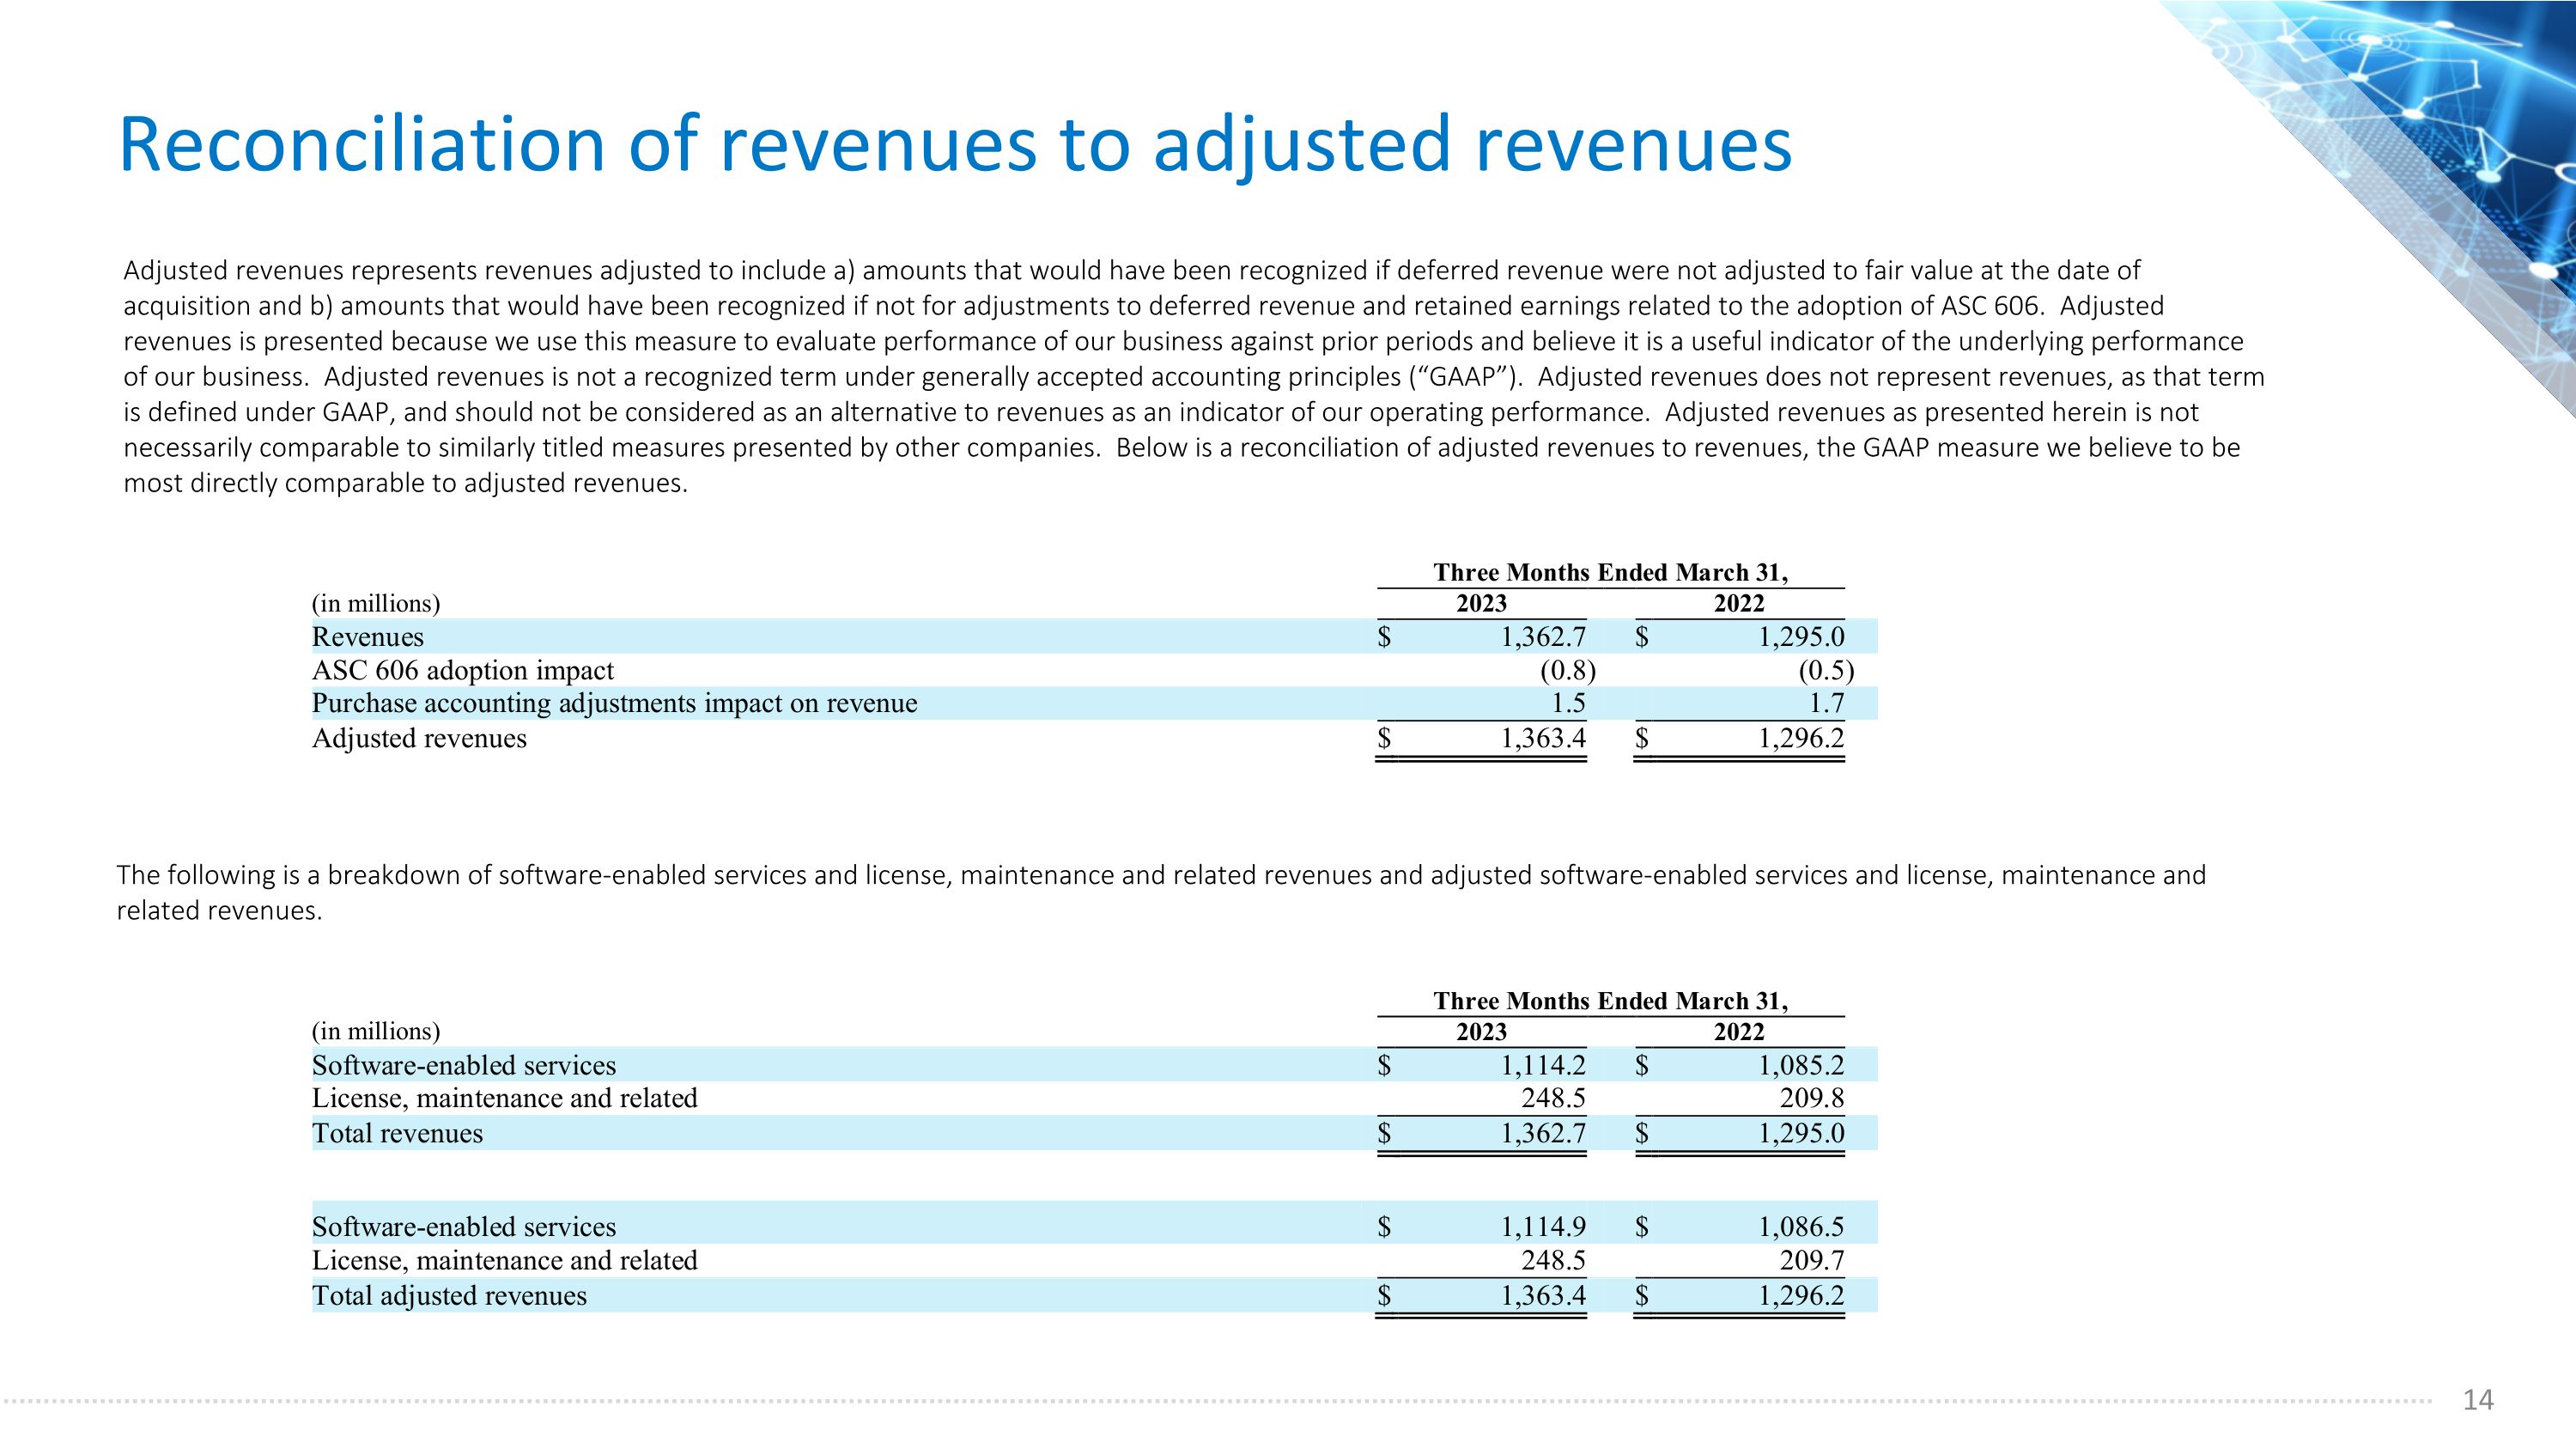This screenshot has width=2576, height=1449.
Task: Click the 2023 Revenues value 1,362.7
Action: tap(1542, 637)
